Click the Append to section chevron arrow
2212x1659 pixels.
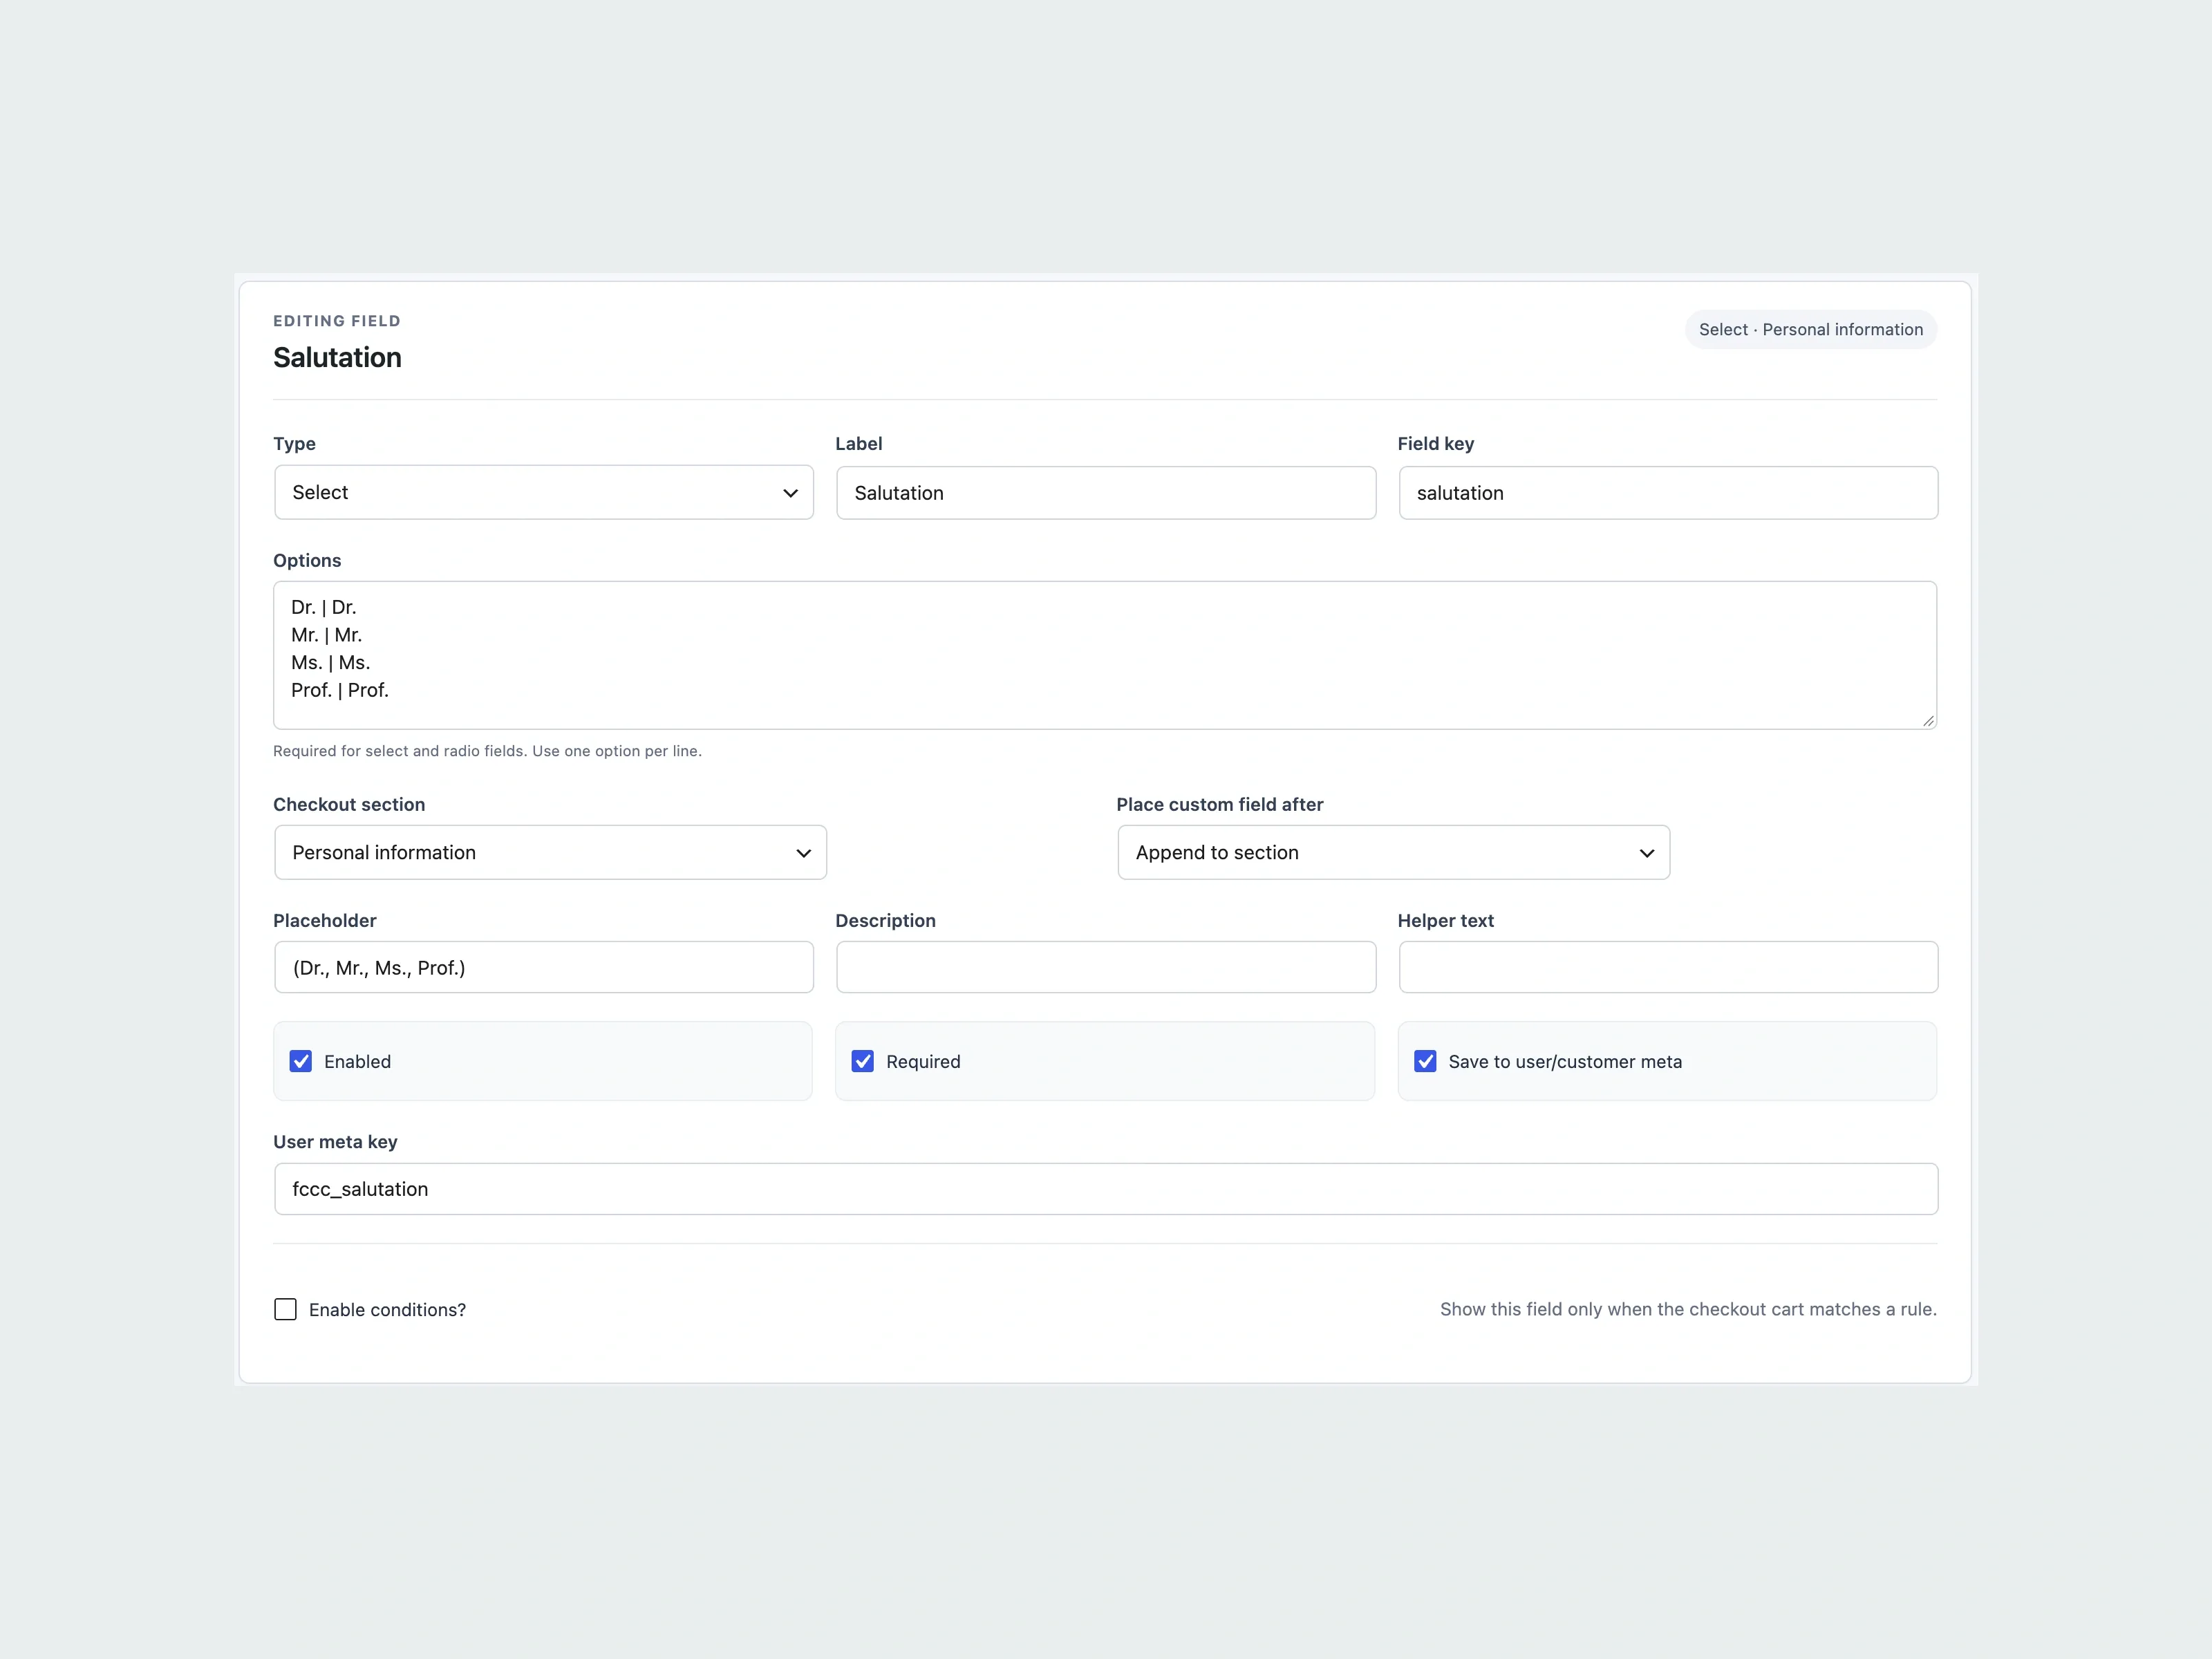(x=1646, y=853)
